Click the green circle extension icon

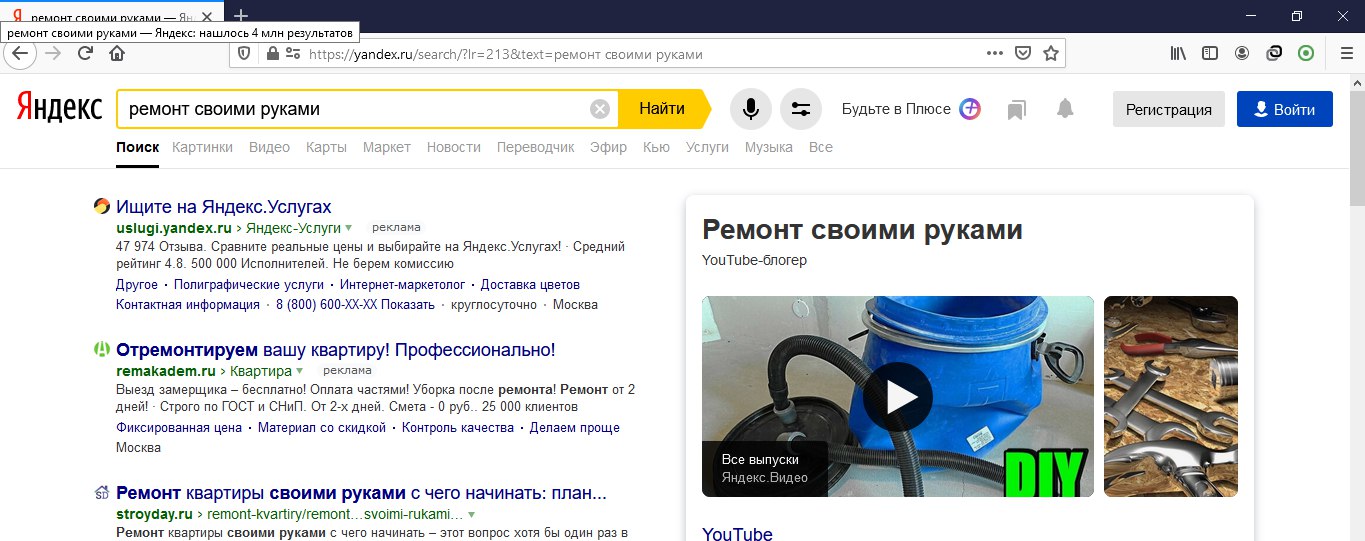coord(1306,53)
